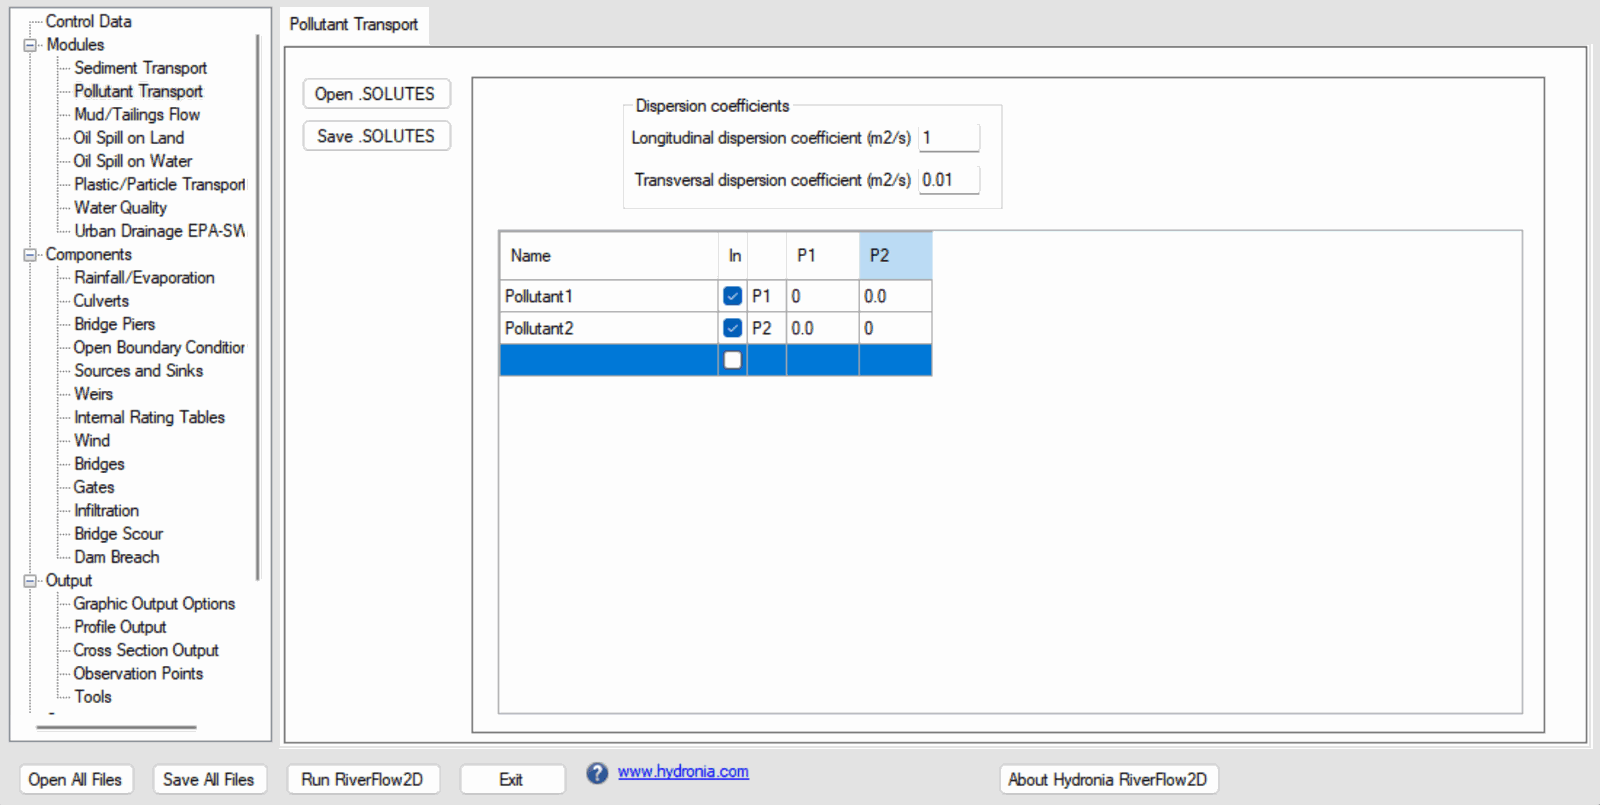Open the www.hydronia.com link
This screenshot has height=805, width=1600.
coord(683,771)
